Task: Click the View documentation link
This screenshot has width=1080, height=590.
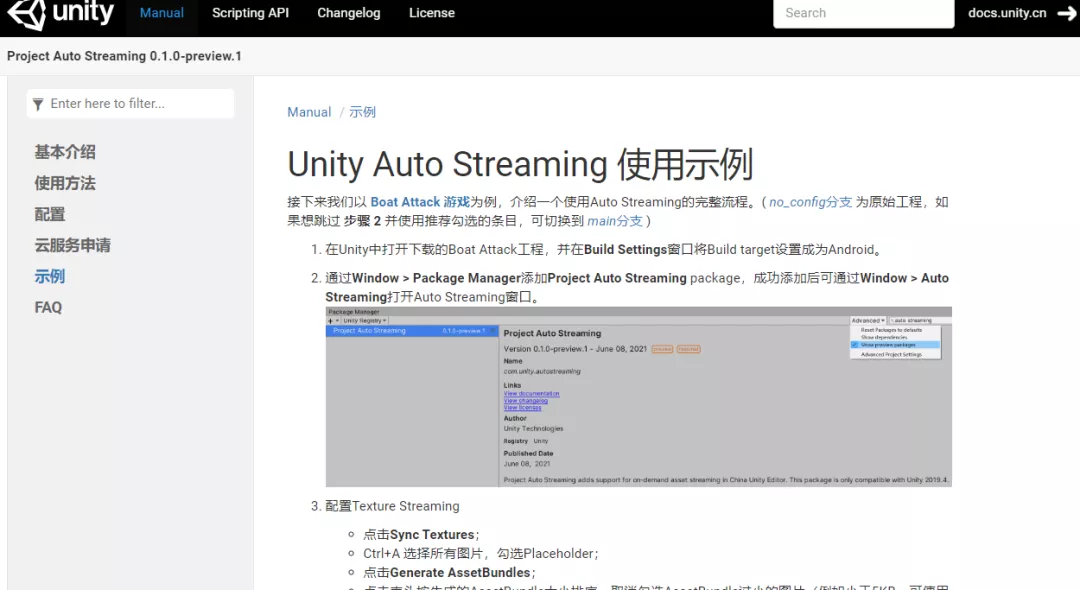Action: [531, 394]
